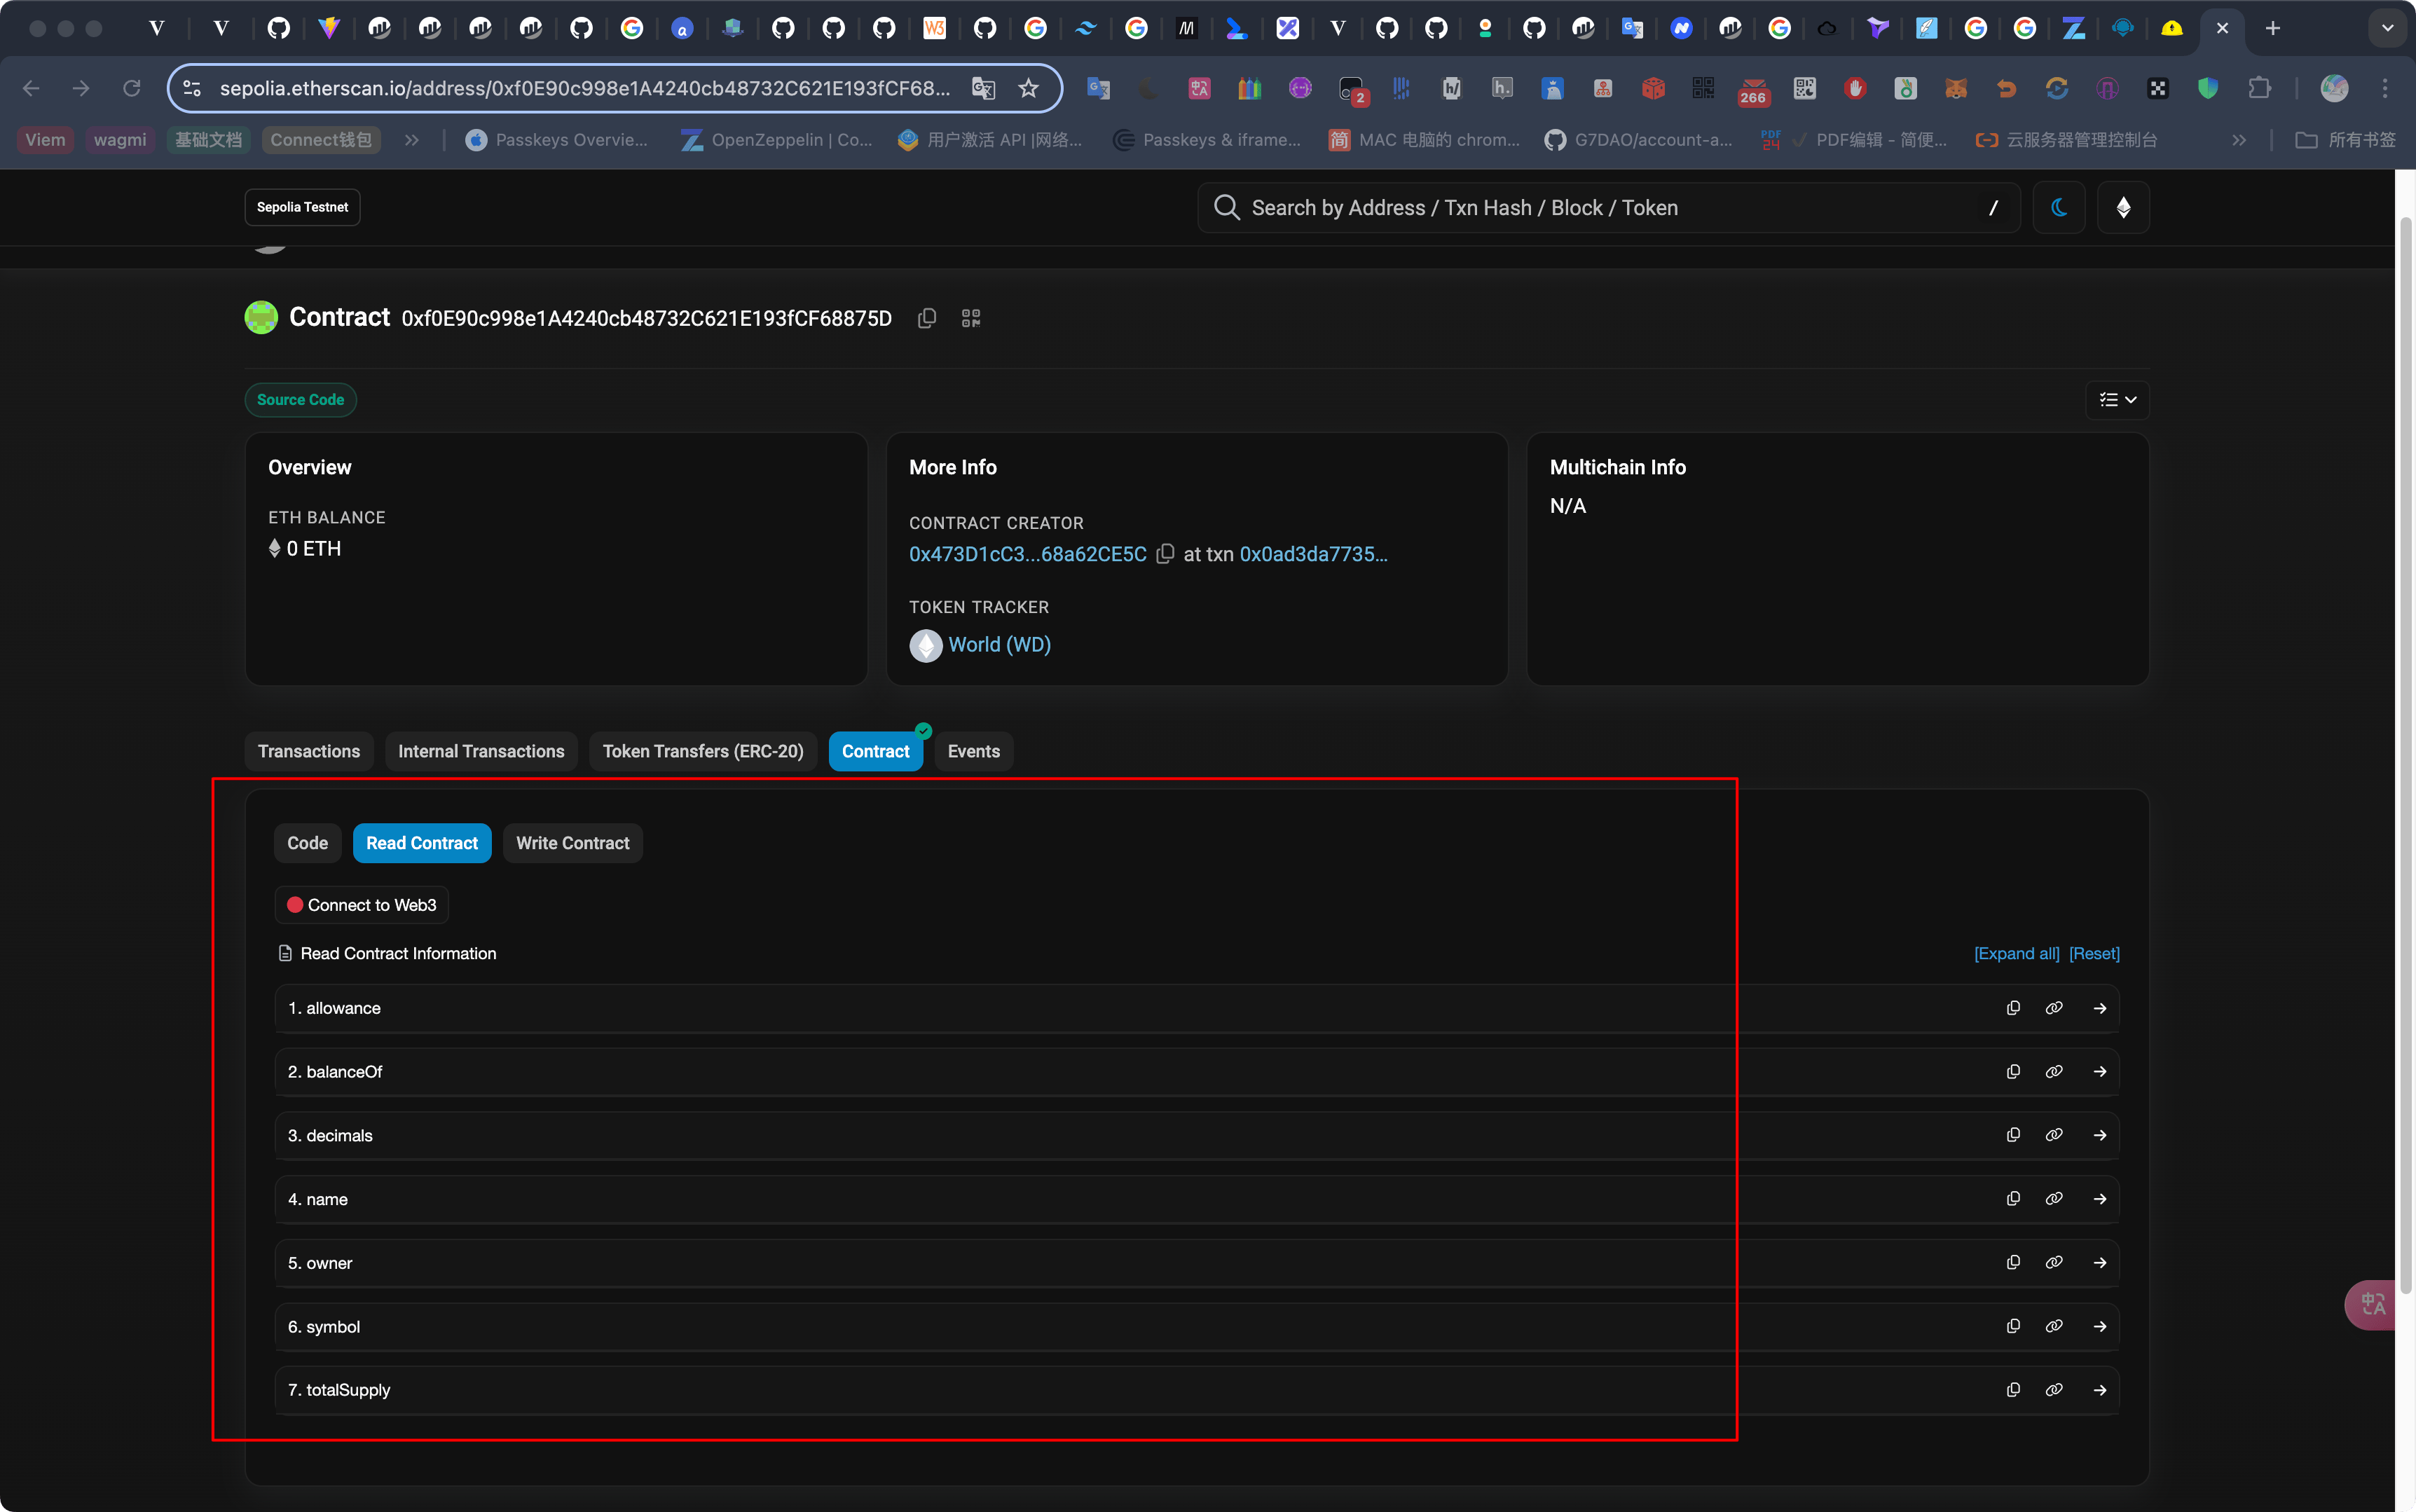Copy permalink for the balanceOf method

pos(2054,1071)
